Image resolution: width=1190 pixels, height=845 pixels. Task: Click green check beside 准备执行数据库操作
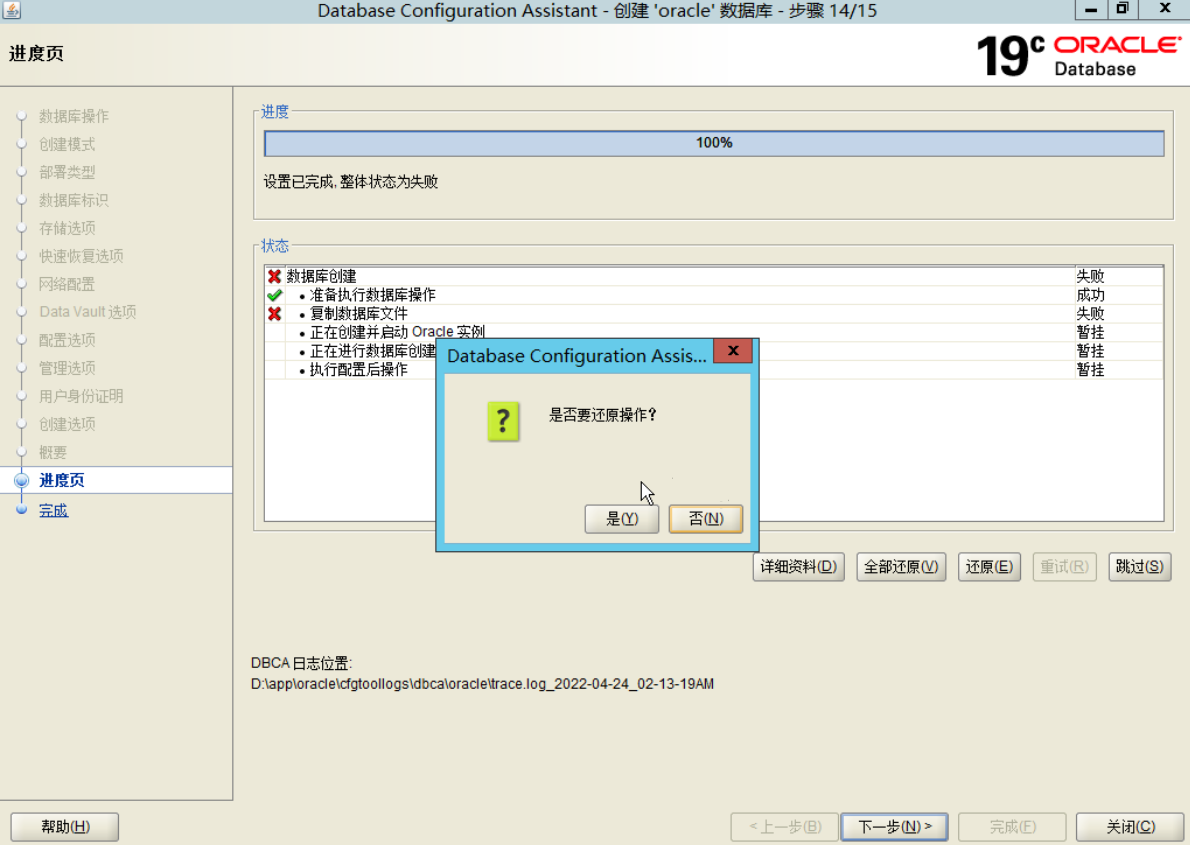click(275, 295)
